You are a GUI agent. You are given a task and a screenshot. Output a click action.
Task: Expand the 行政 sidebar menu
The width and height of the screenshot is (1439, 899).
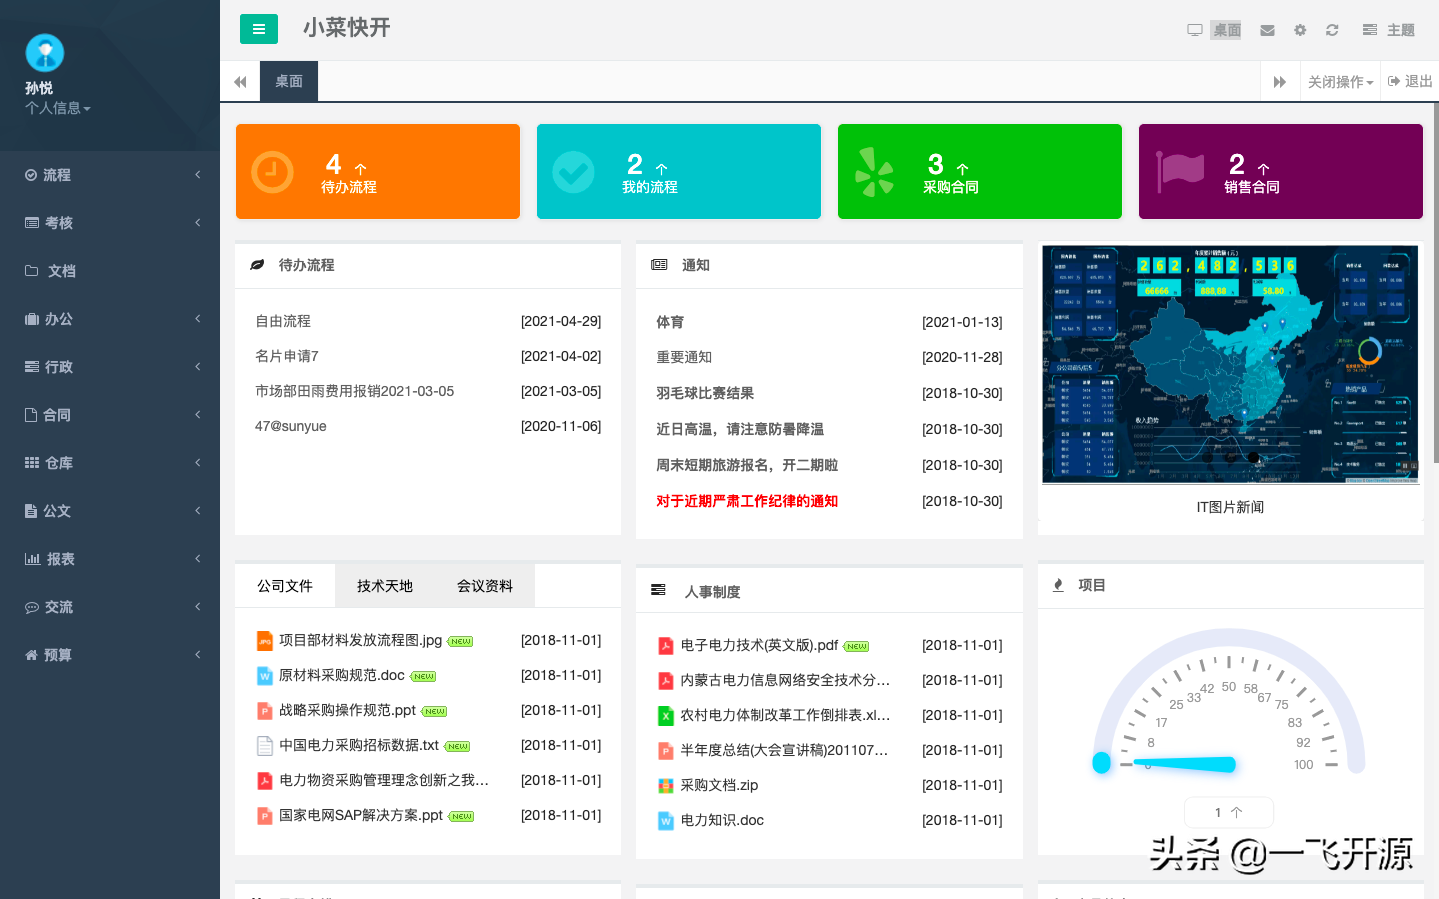click(110, 367)
